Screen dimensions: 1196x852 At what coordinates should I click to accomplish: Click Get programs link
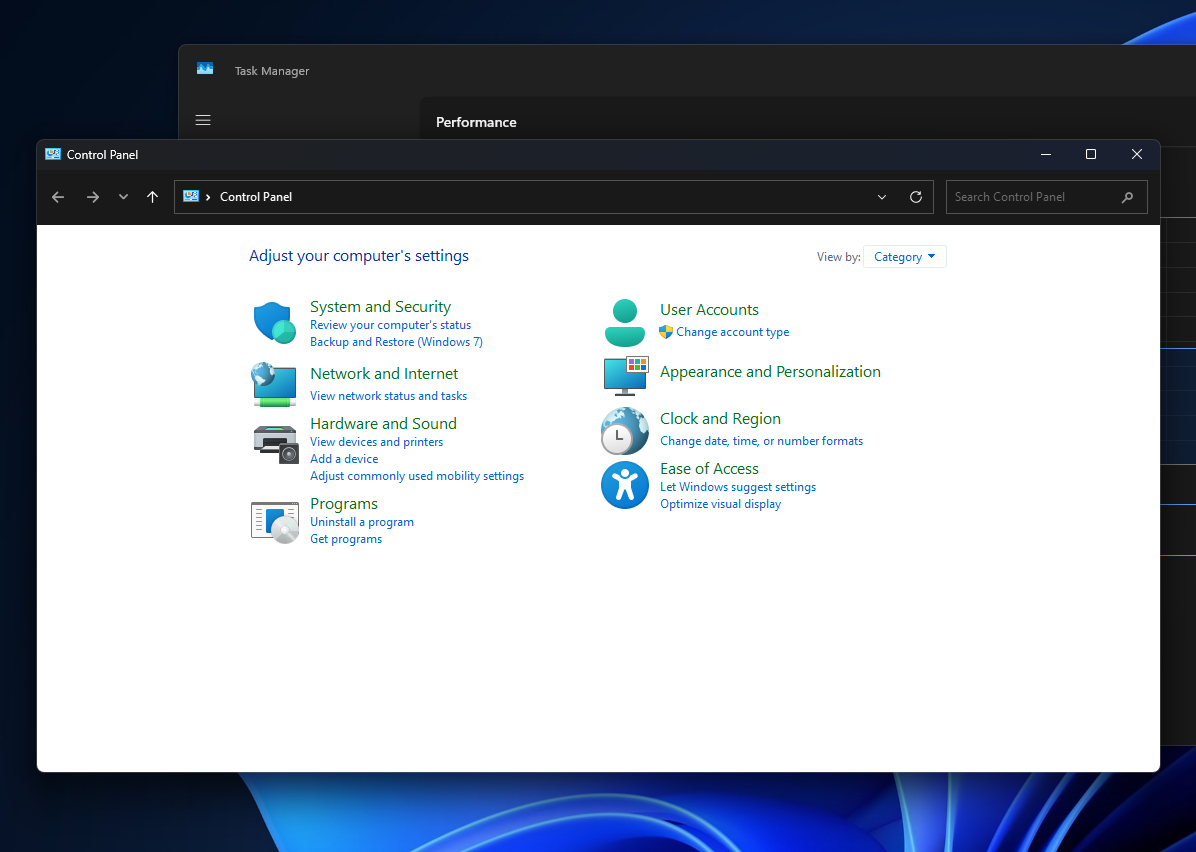(x=346, y=539)
